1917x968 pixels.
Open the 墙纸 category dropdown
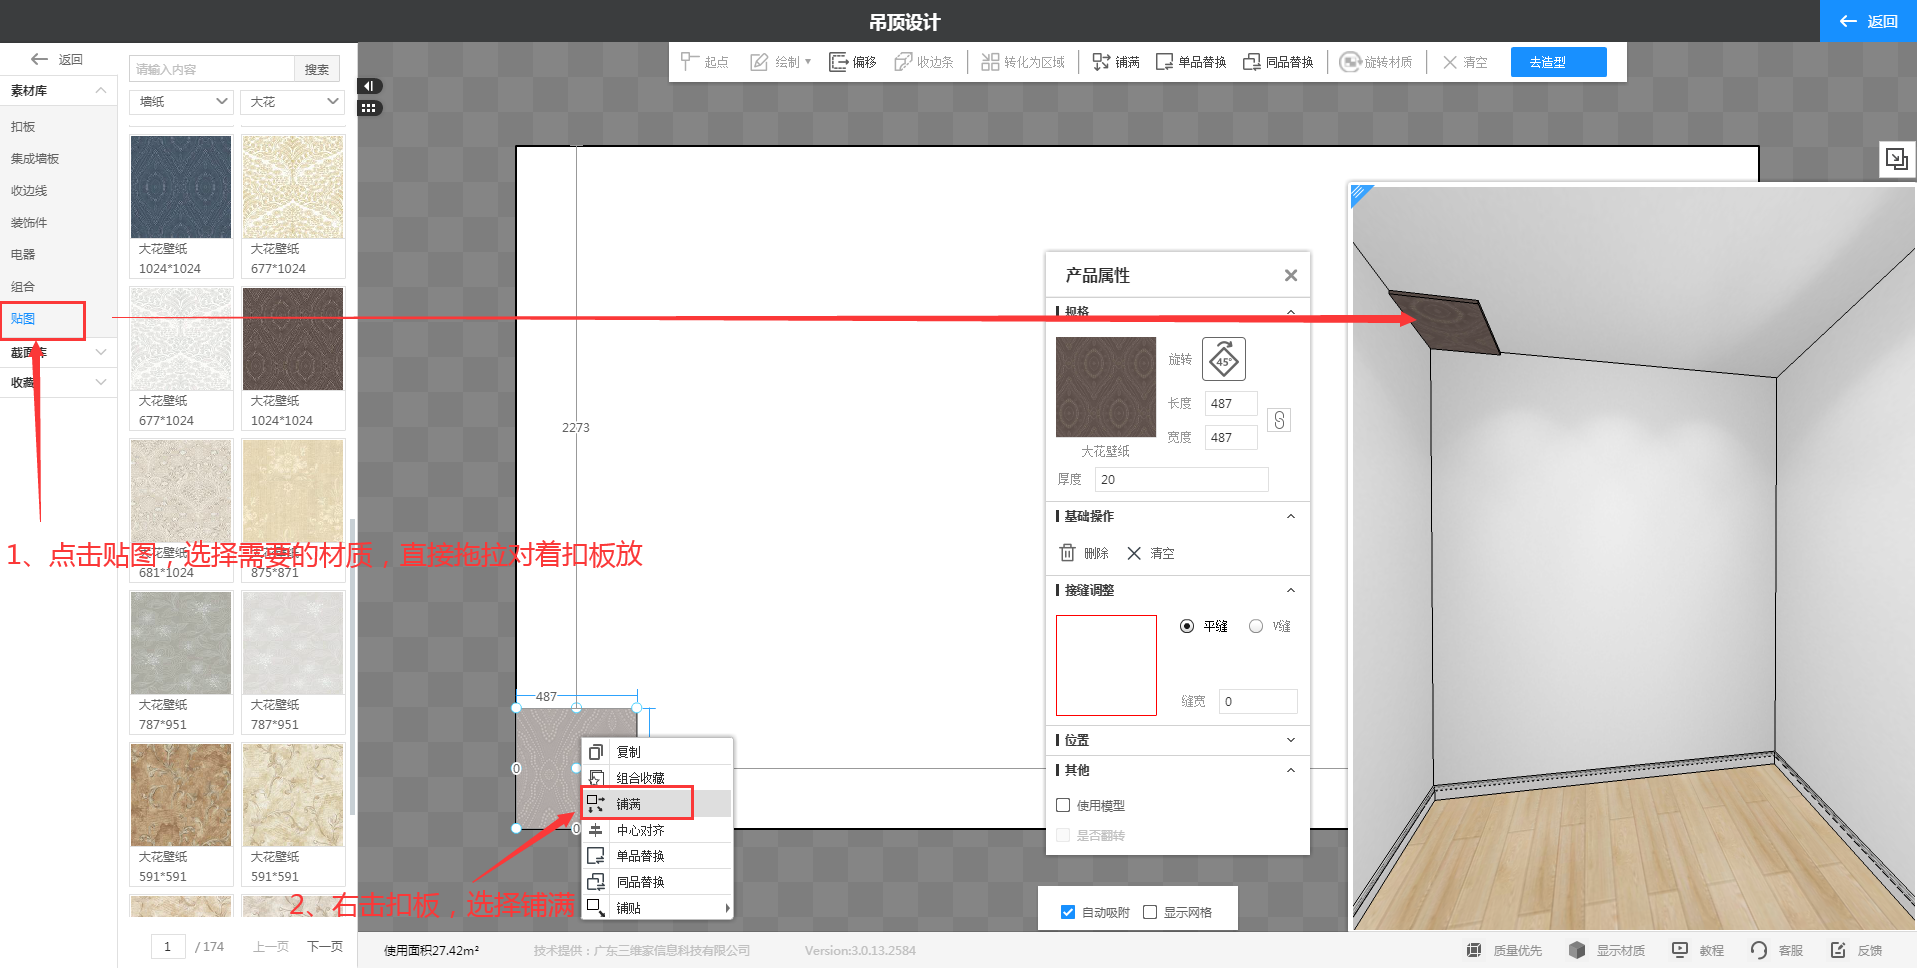click(x=181, y=102)
